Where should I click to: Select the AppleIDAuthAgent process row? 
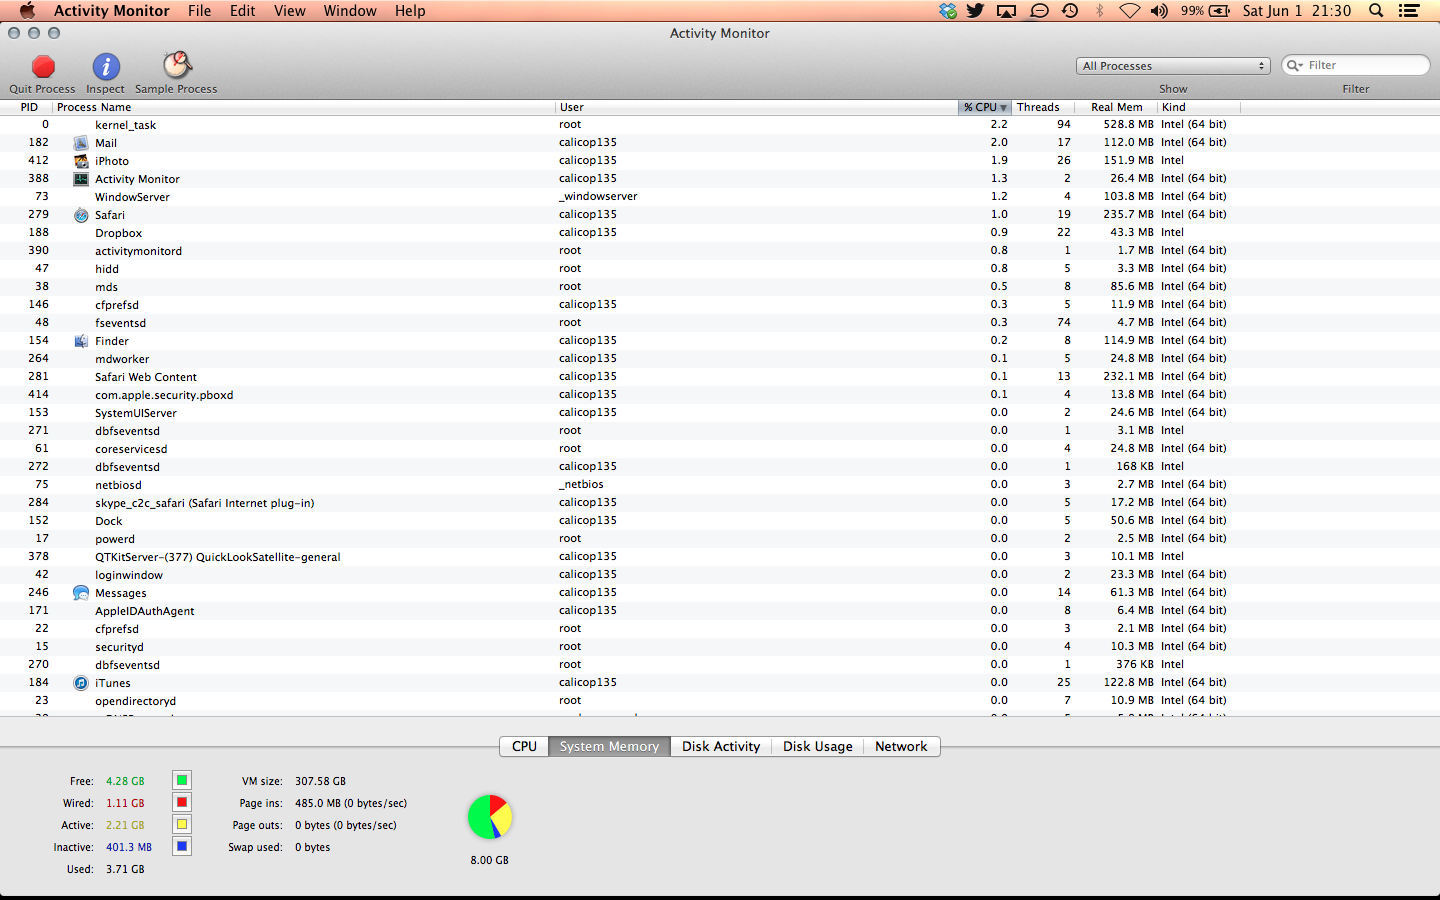point(720,611)
